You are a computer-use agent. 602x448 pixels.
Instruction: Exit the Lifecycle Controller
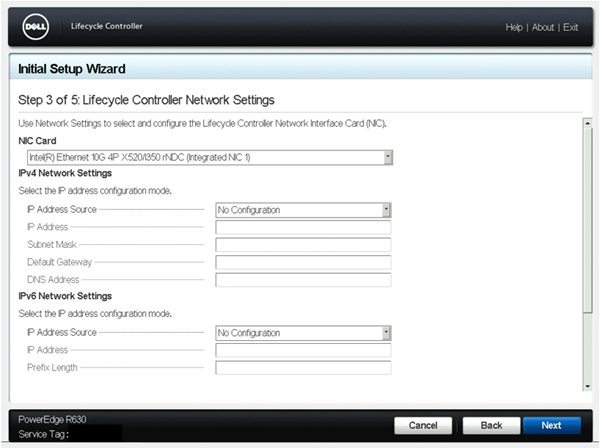[x=570, y=27]
